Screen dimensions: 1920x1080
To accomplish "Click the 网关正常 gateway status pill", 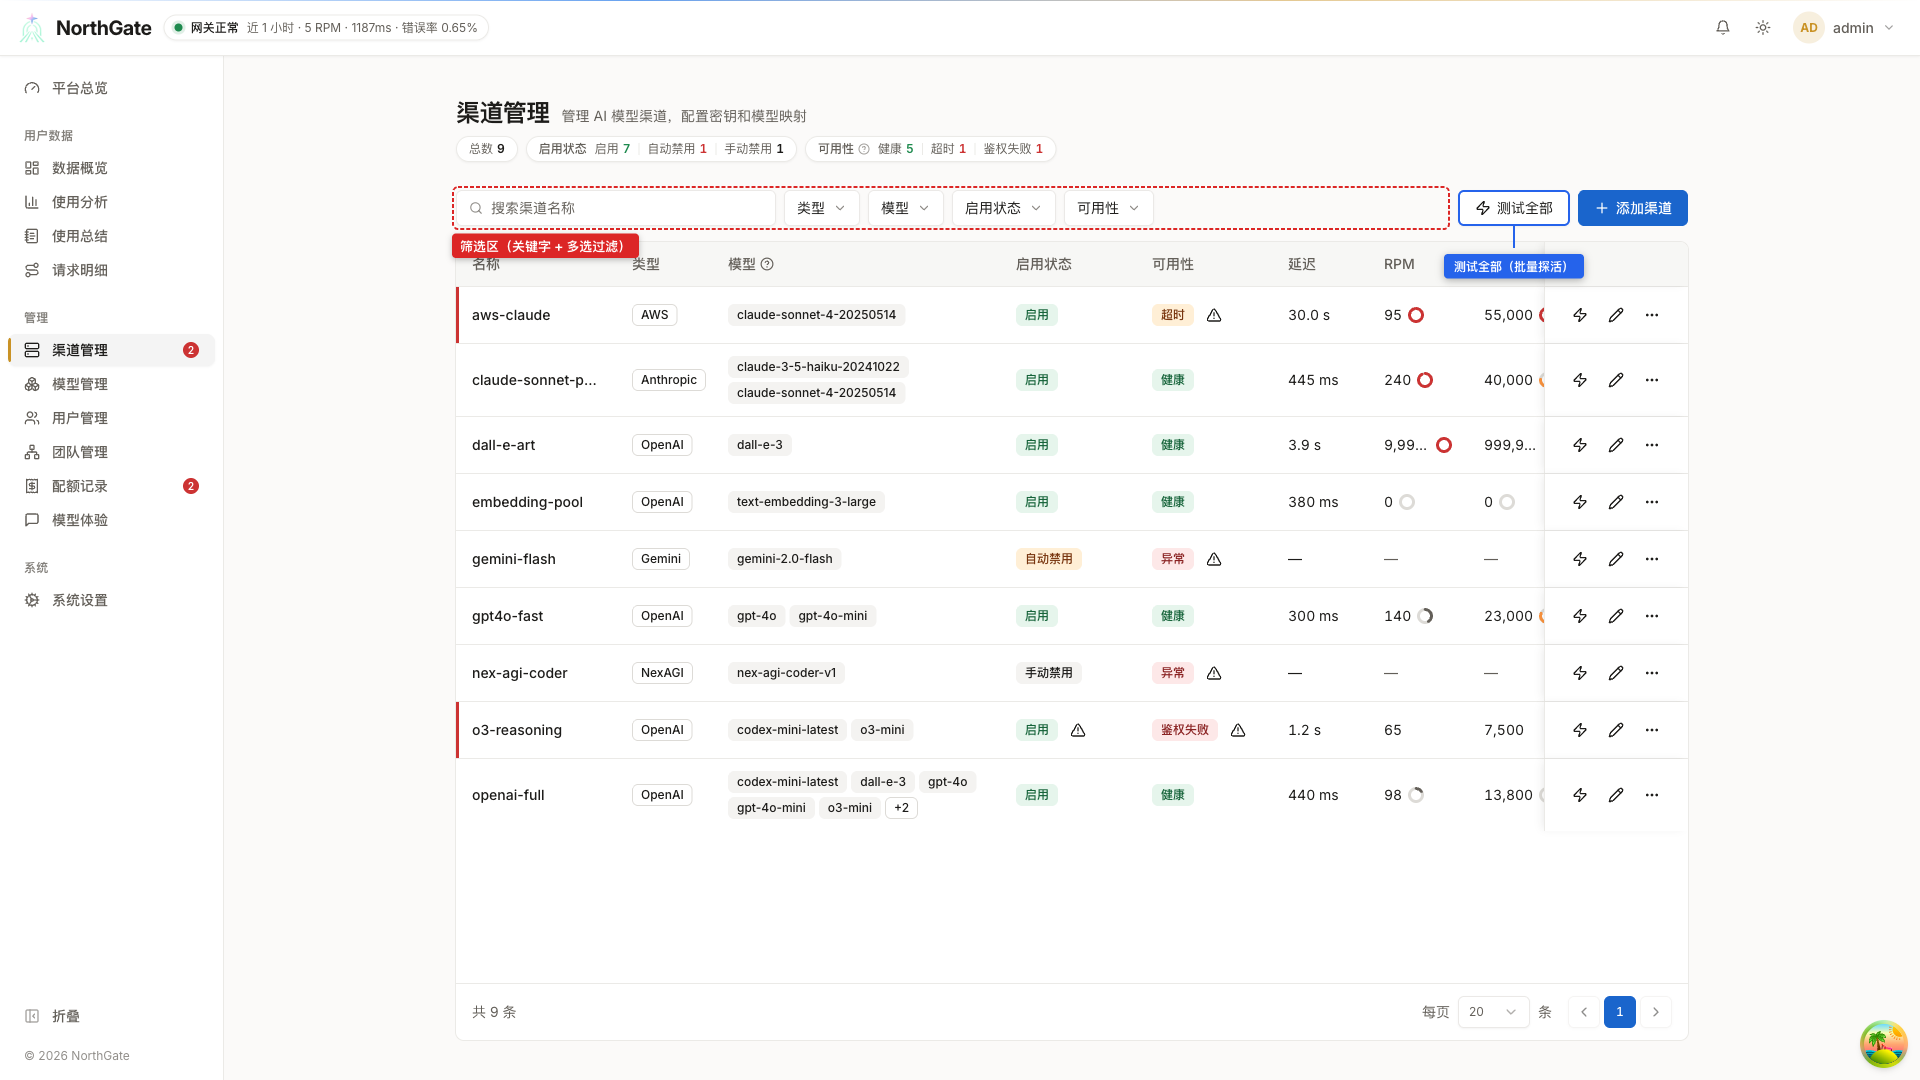I will 326,28.
